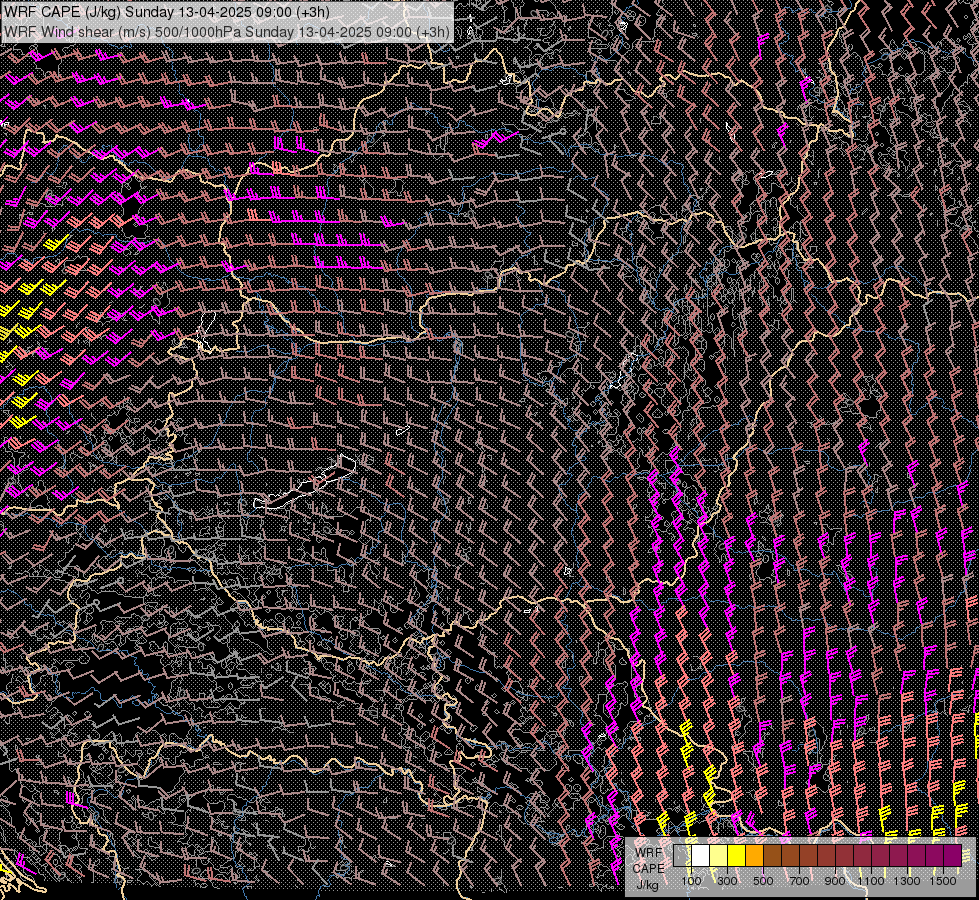Click the orange CAPE legend swatch
Viewport: 979px width, 900px height.
click(x=754, y=856)
